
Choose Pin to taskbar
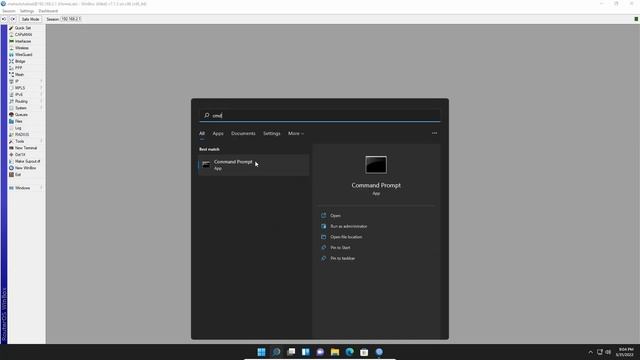click(342, 258)
